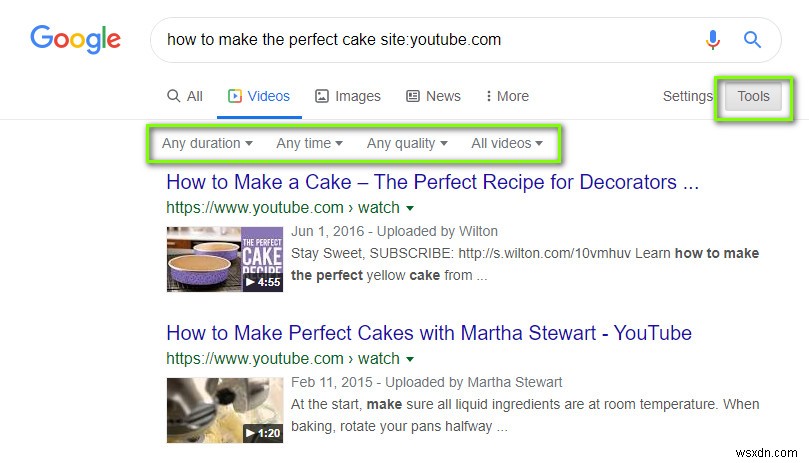Click the blue search magnifier icon

pyautogui.click(x=752, y=40)
